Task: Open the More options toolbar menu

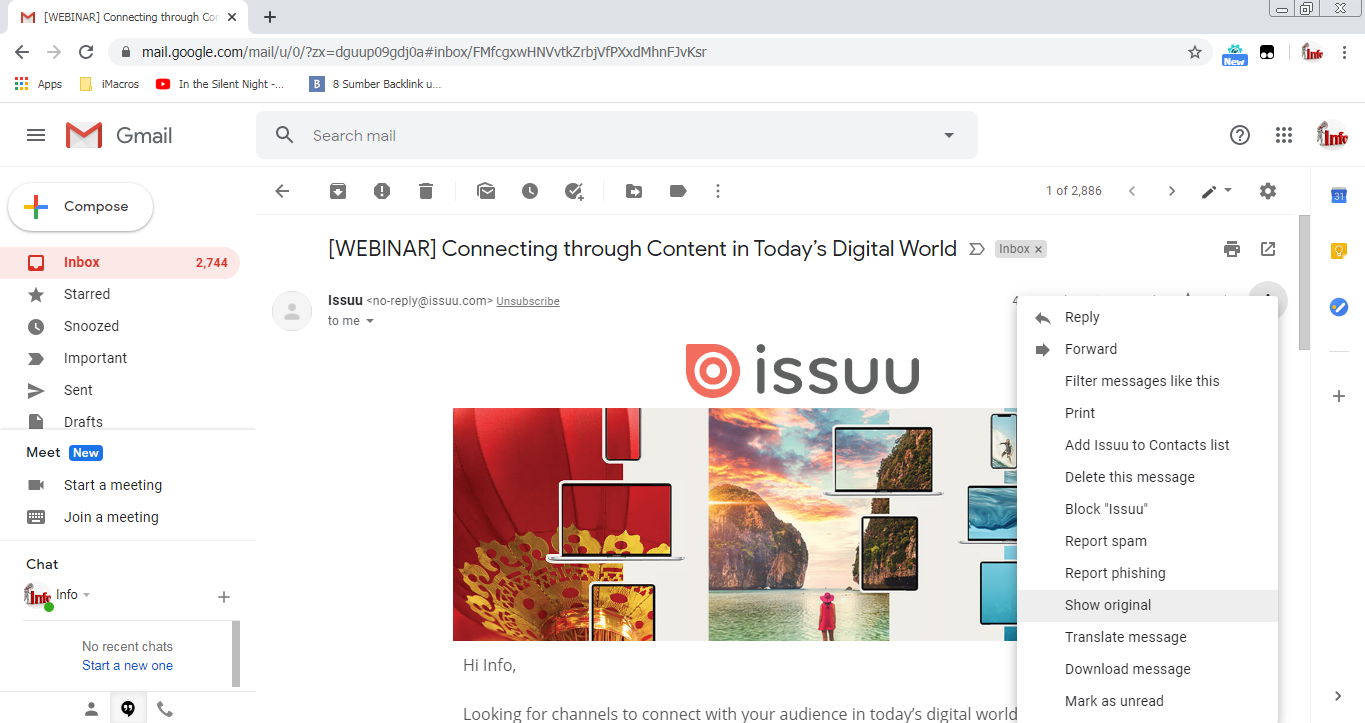Action: [x=718, y=191]
